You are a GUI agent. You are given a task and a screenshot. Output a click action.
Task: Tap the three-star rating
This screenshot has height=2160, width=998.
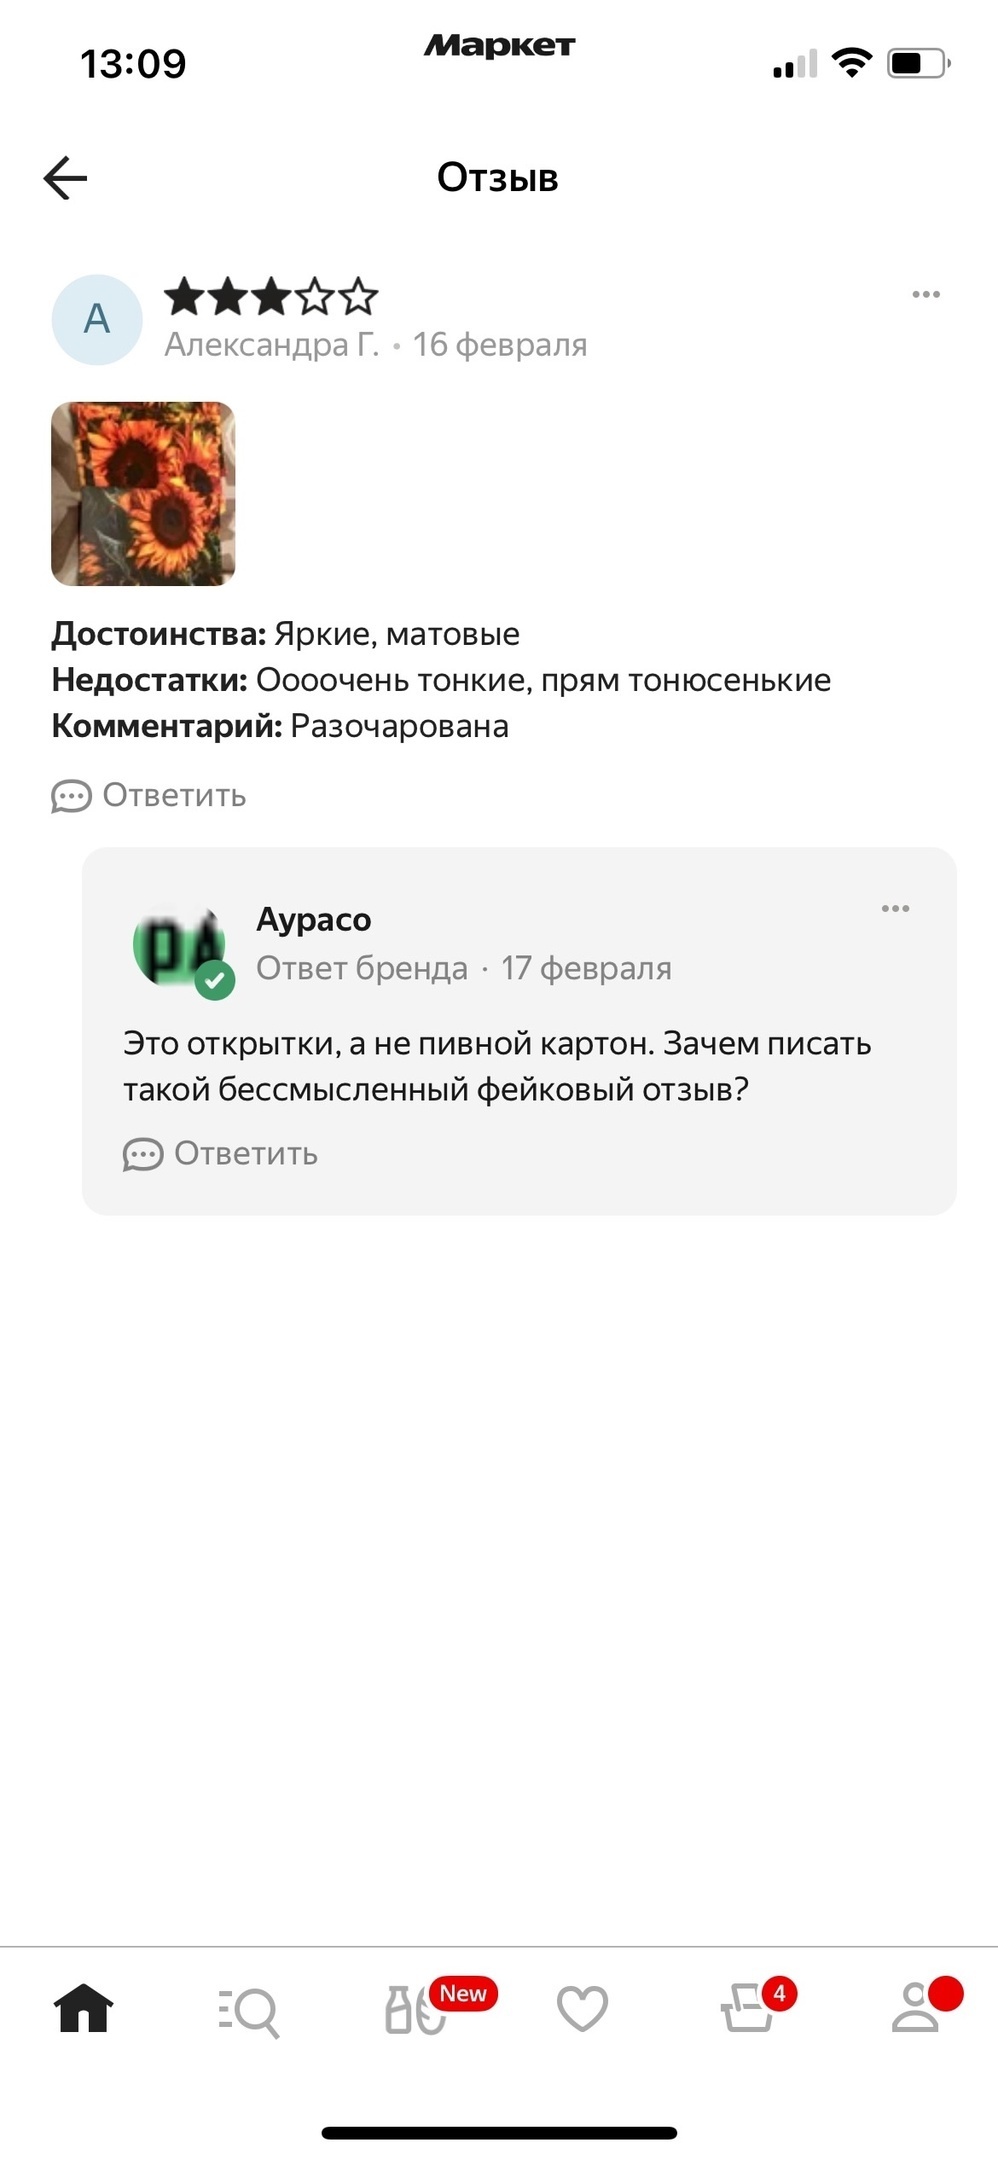coord(271,297)
